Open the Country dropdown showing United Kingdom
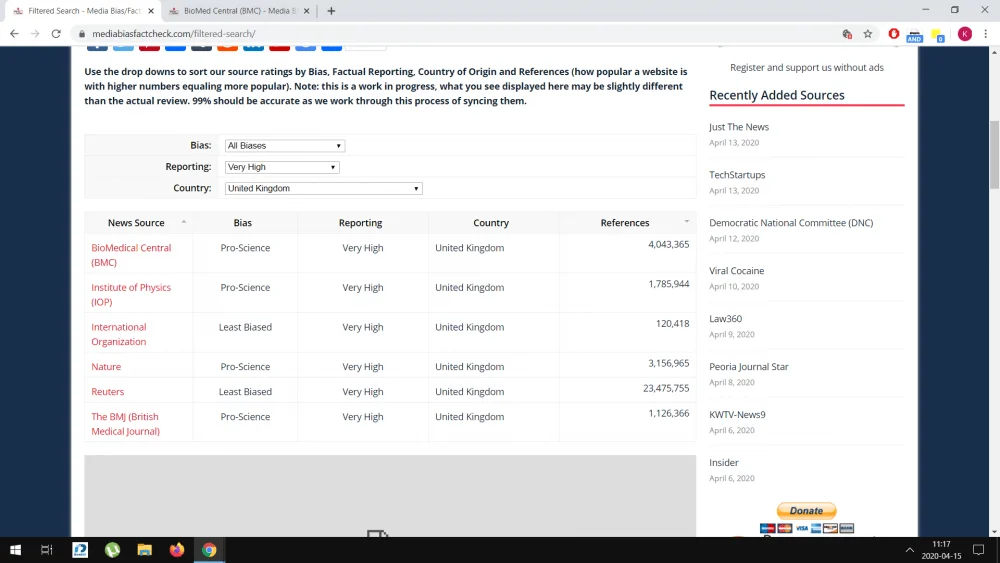Screen dimensions: 1000x563 click(x=323, y=189)
